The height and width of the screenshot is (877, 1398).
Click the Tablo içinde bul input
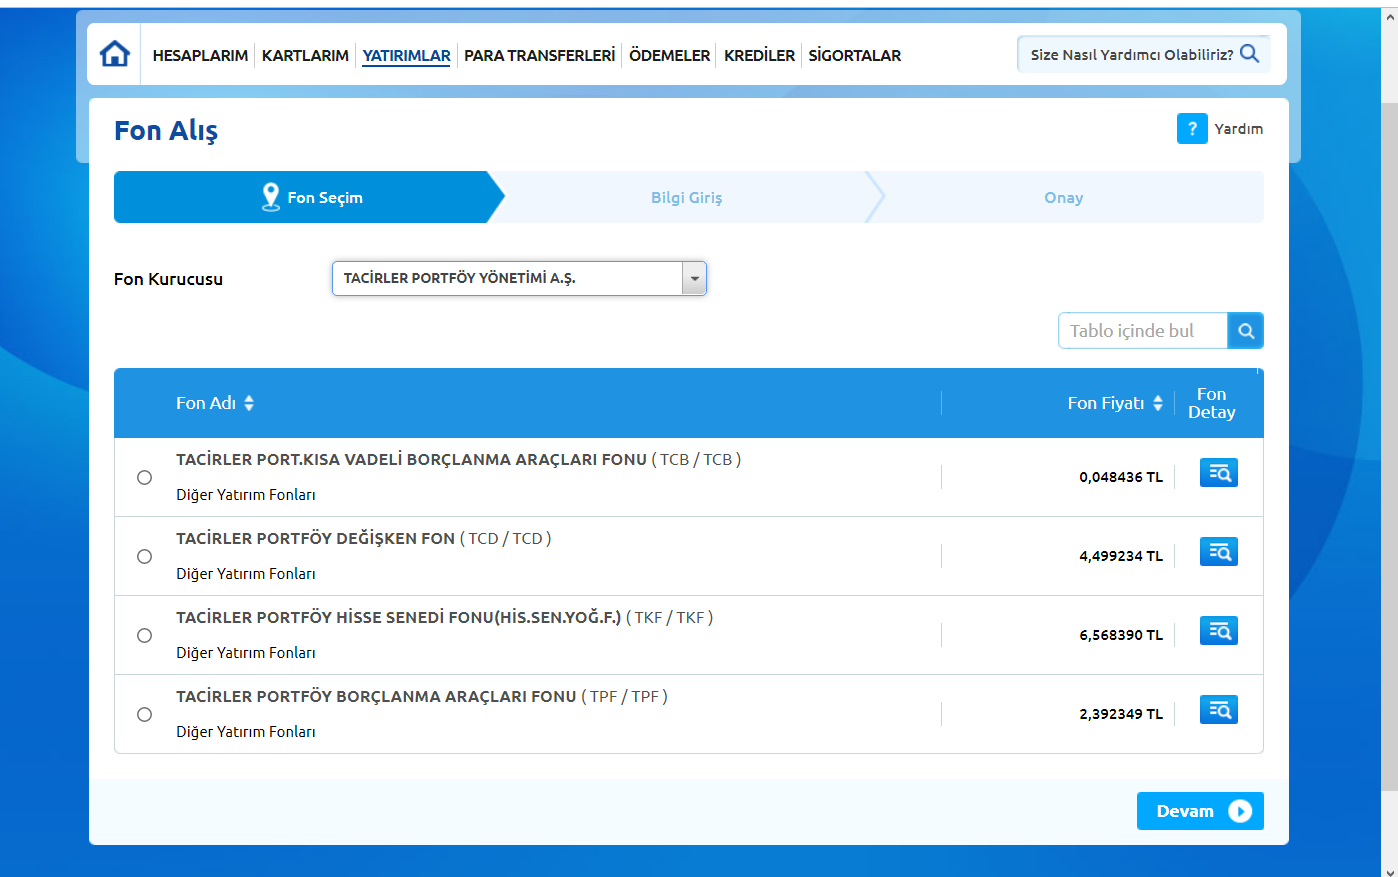pos(1143,331)
